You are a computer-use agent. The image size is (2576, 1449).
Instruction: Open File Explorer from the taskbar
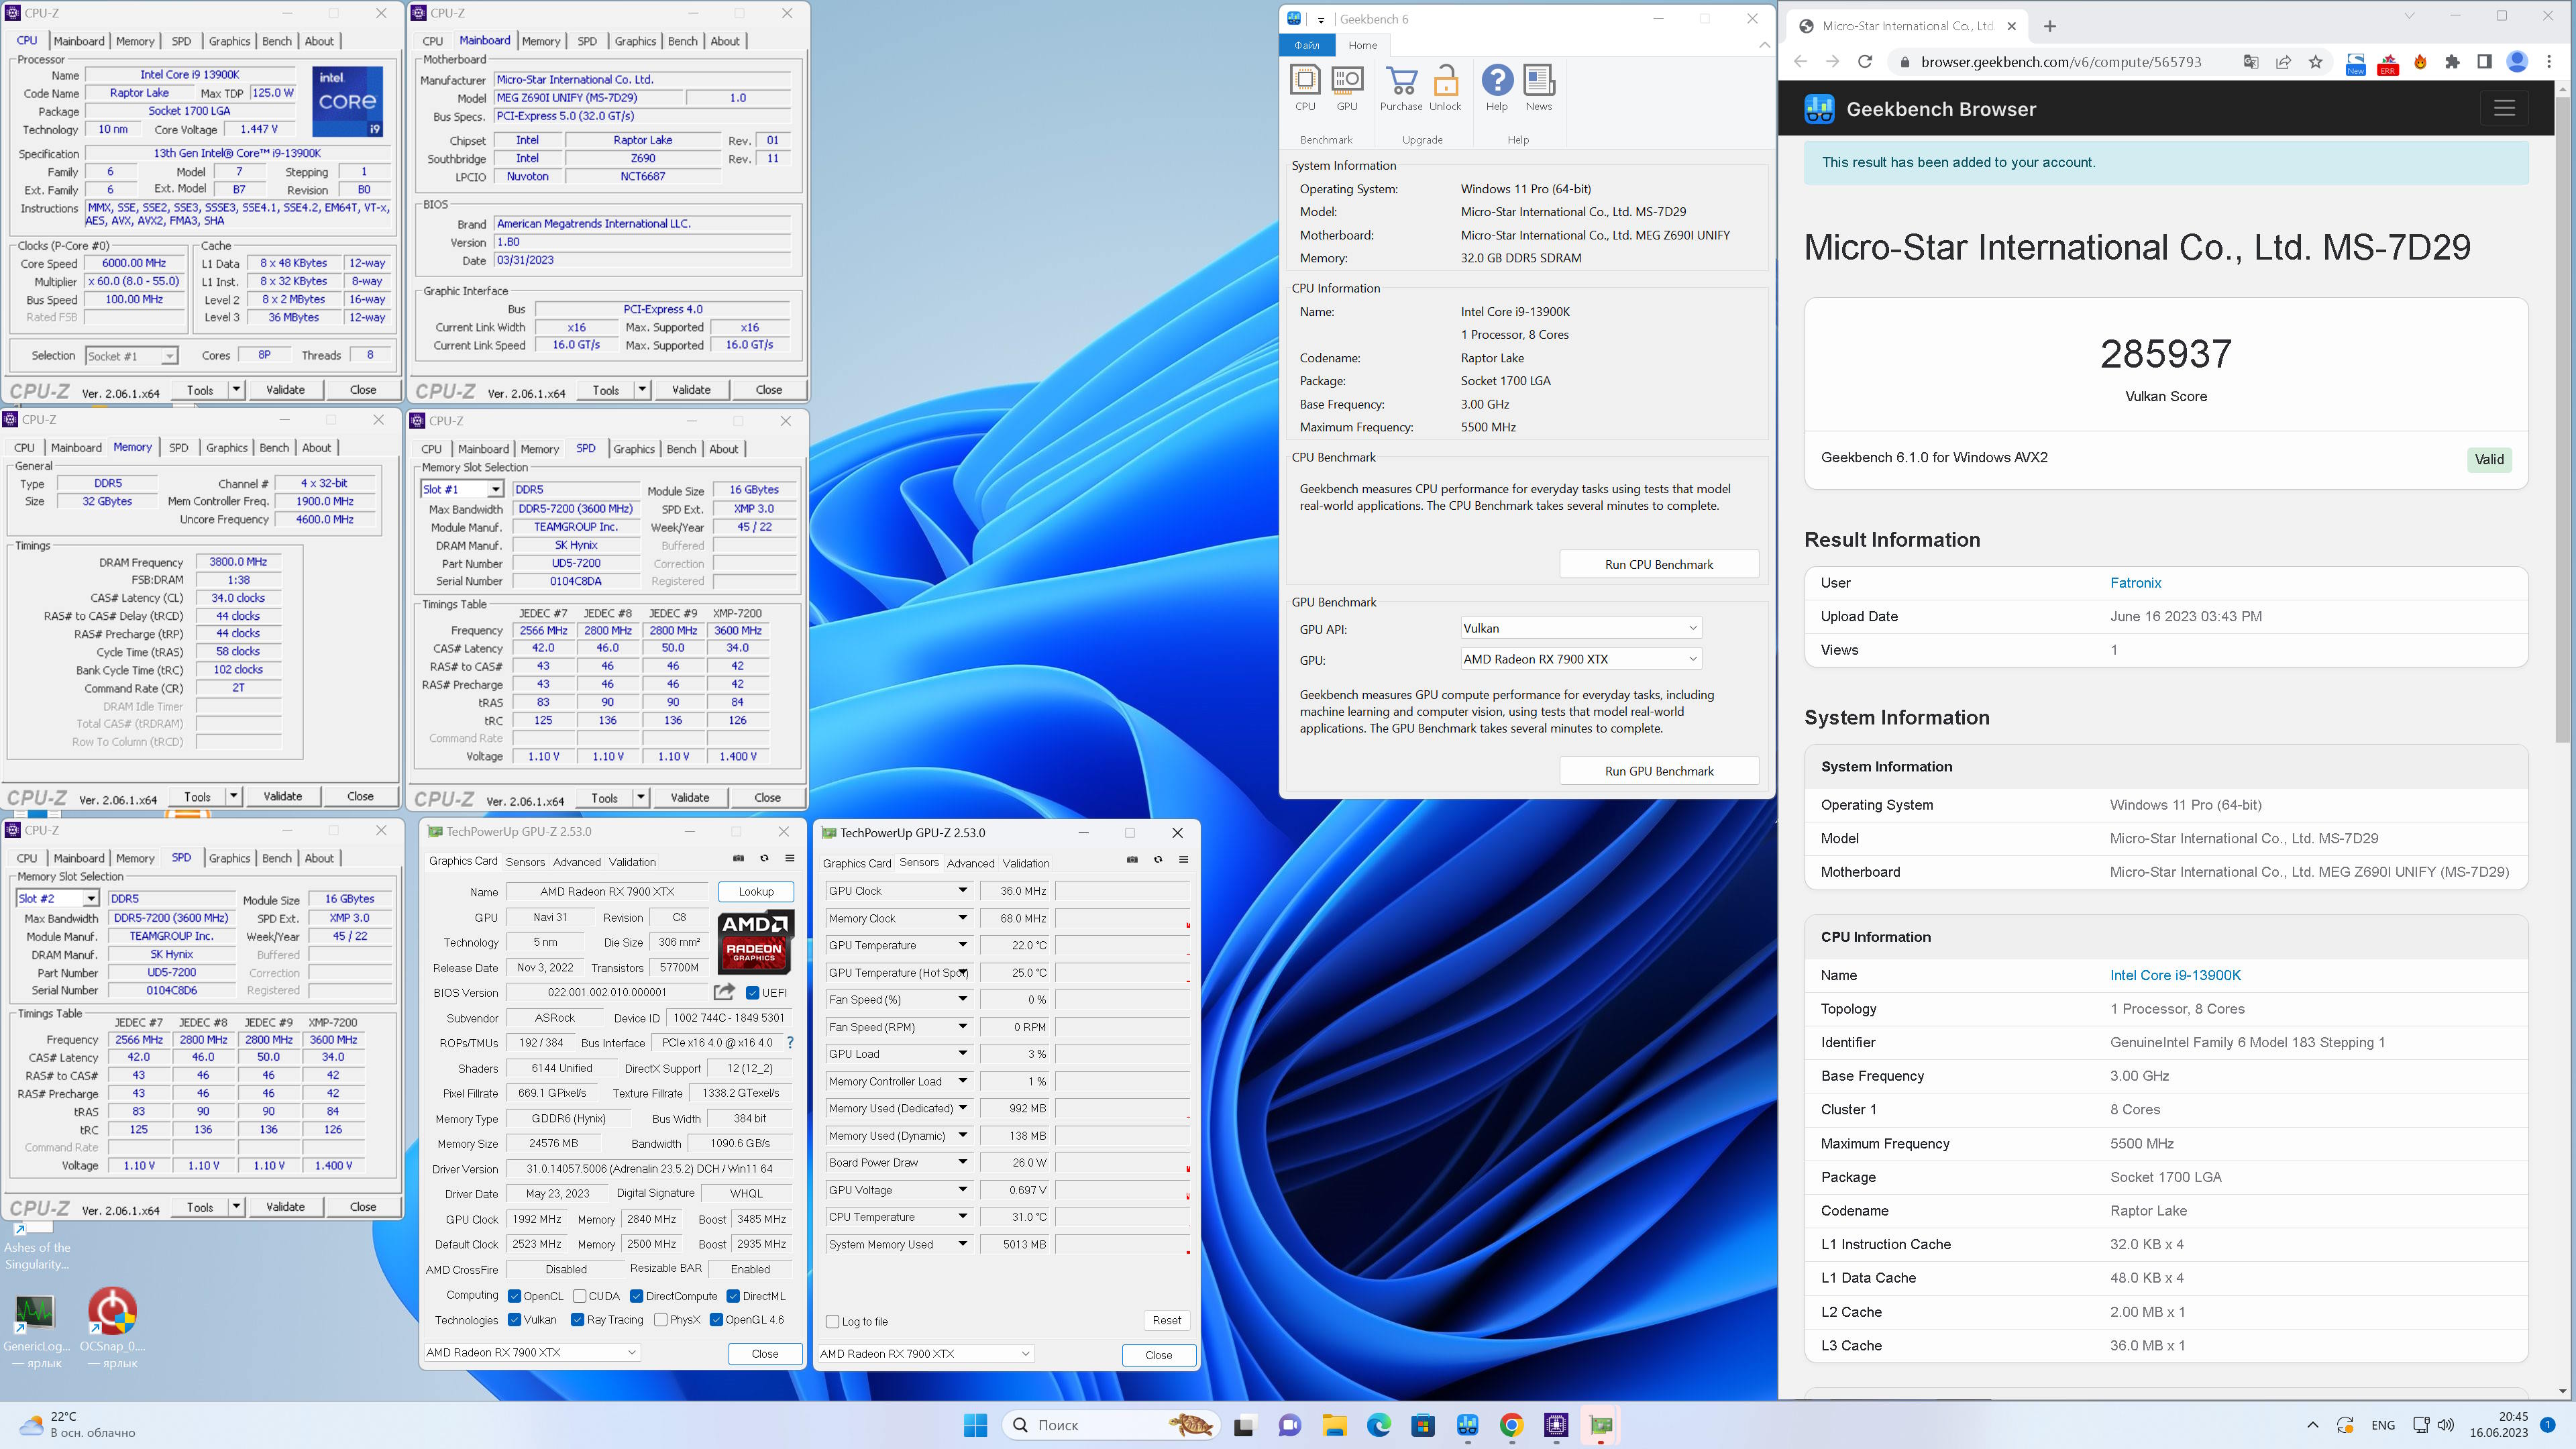tap(1334, 1425)
